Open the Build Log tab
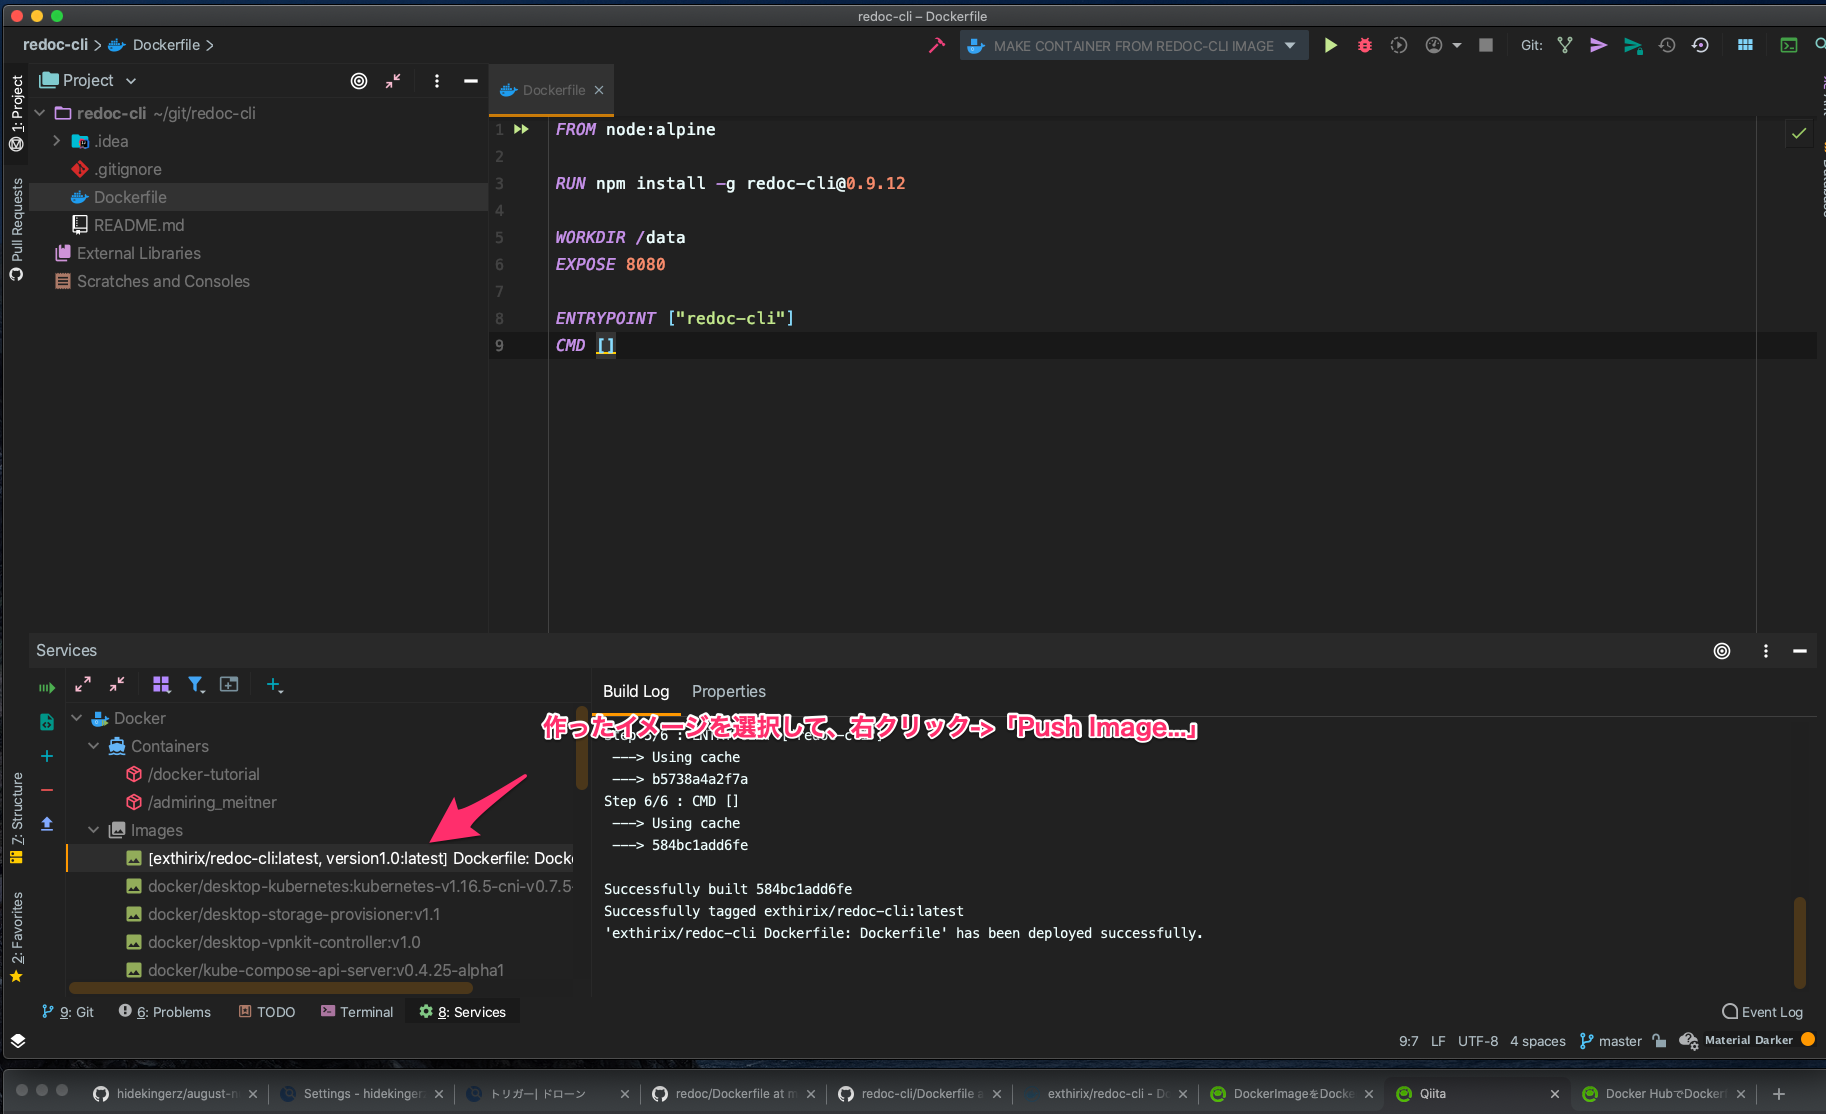The image size is (1826, 1114). [x=636, y=691]
